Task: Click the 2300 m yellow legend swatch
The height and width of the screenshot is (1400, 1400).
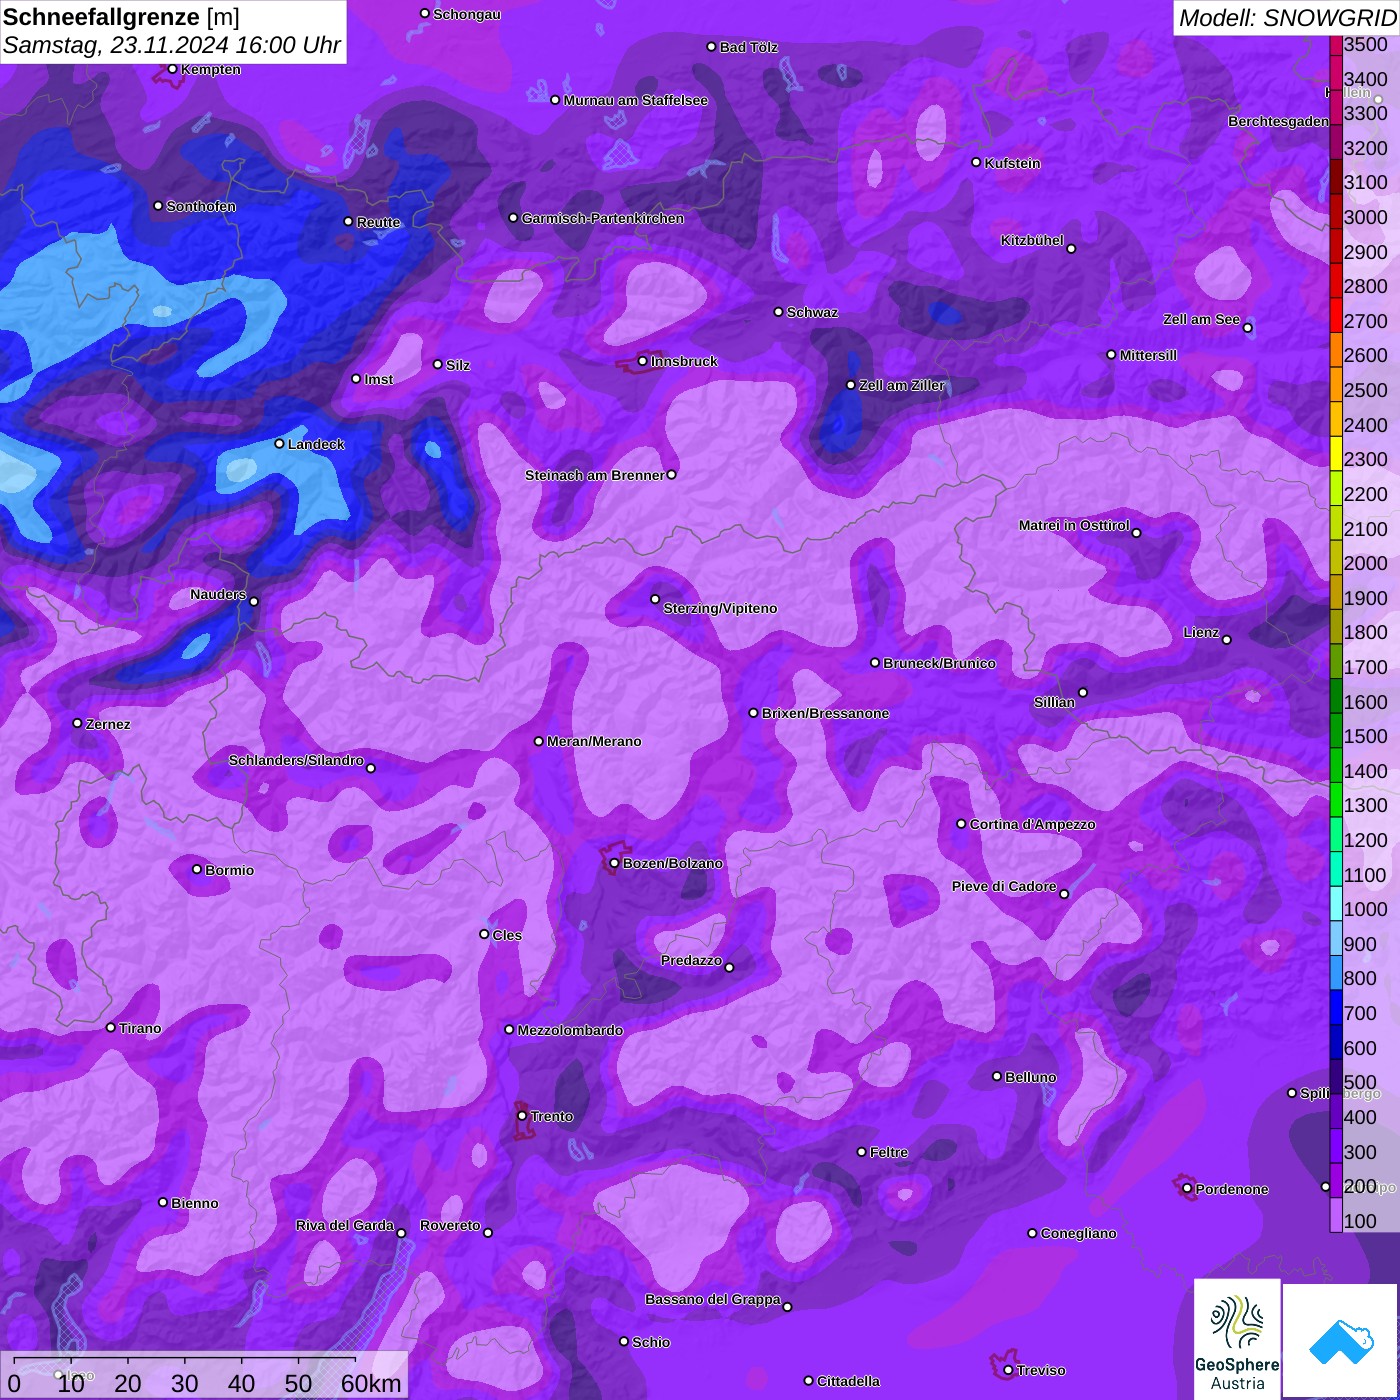Action: coord(1335,452)
